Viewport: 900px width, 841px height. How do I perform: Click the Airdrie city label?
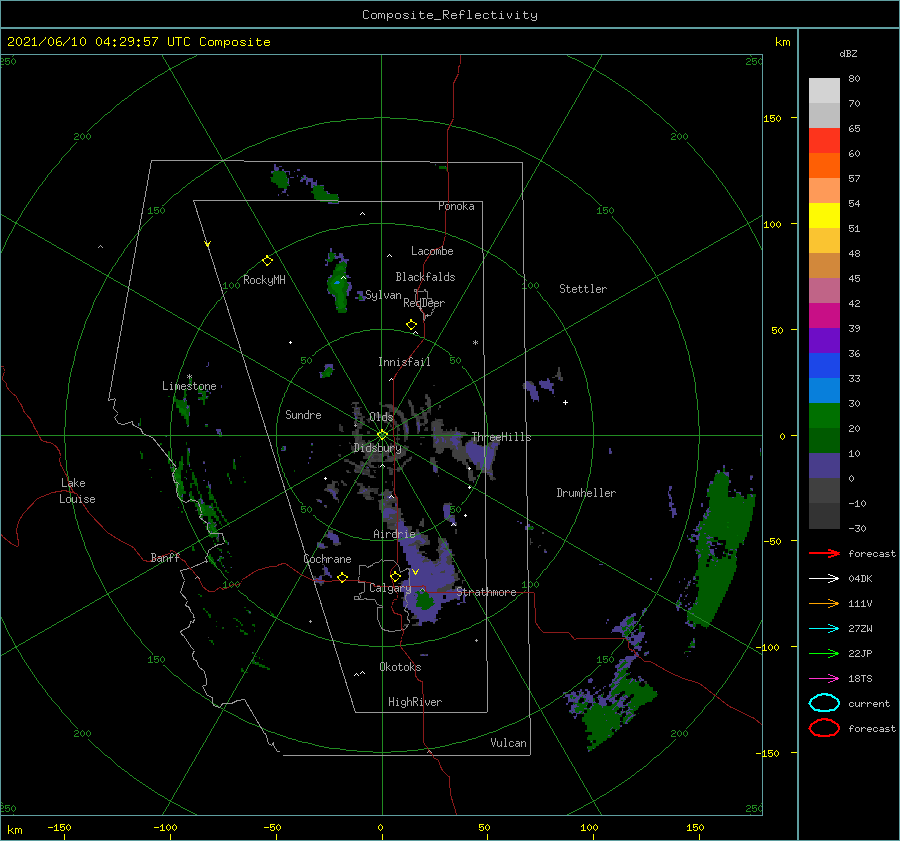(394, 534)
